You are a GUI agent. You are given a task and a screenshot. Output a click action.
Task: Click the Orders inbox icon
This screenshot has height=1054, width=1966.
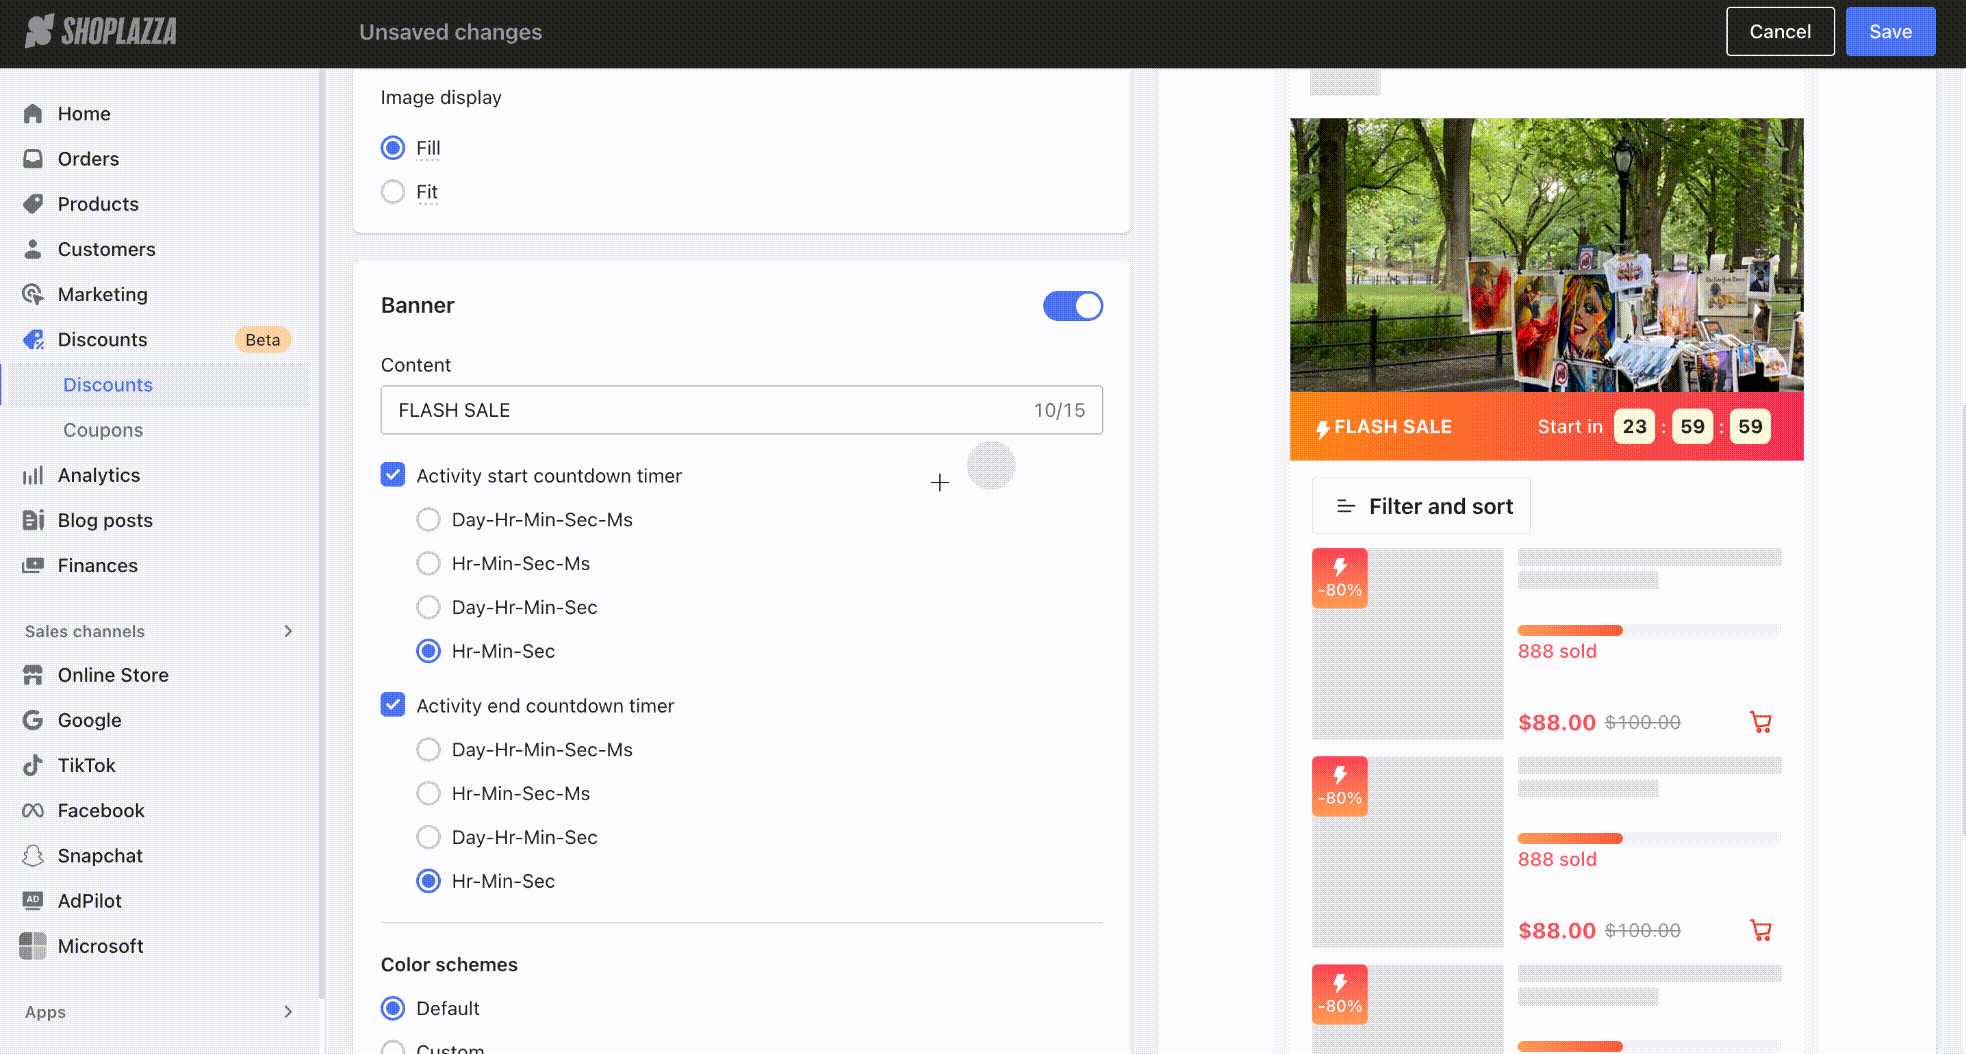pos(33,159)
